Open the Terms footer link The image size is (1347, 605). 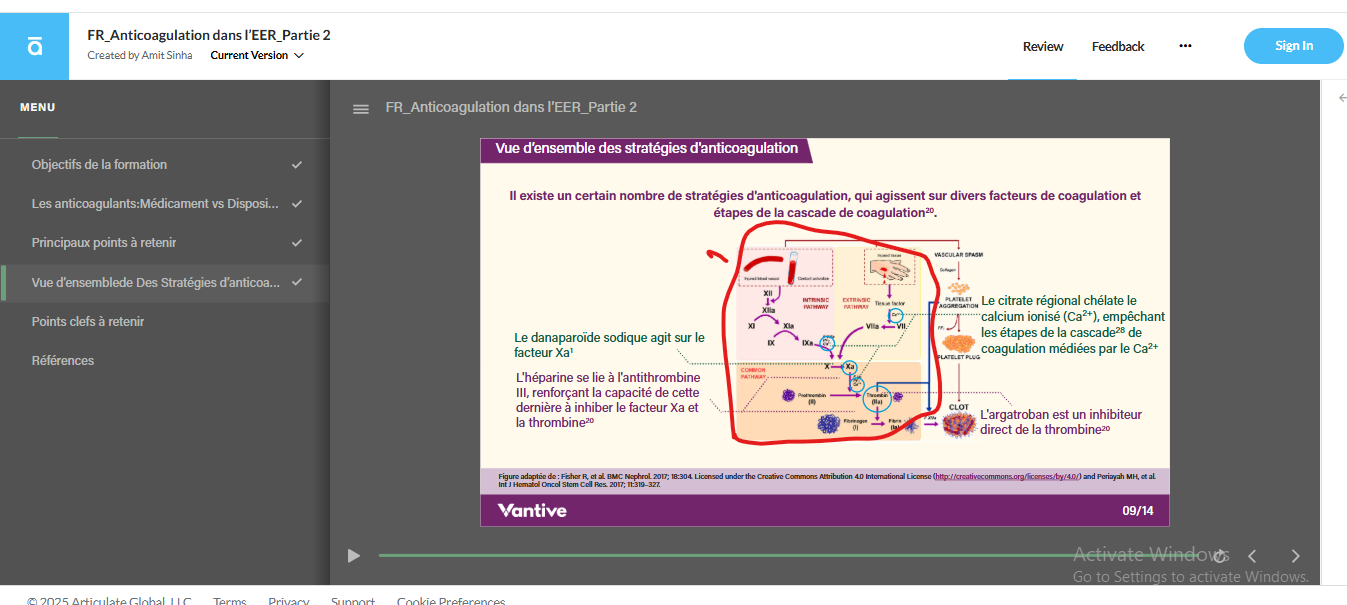tap(230, 601)
